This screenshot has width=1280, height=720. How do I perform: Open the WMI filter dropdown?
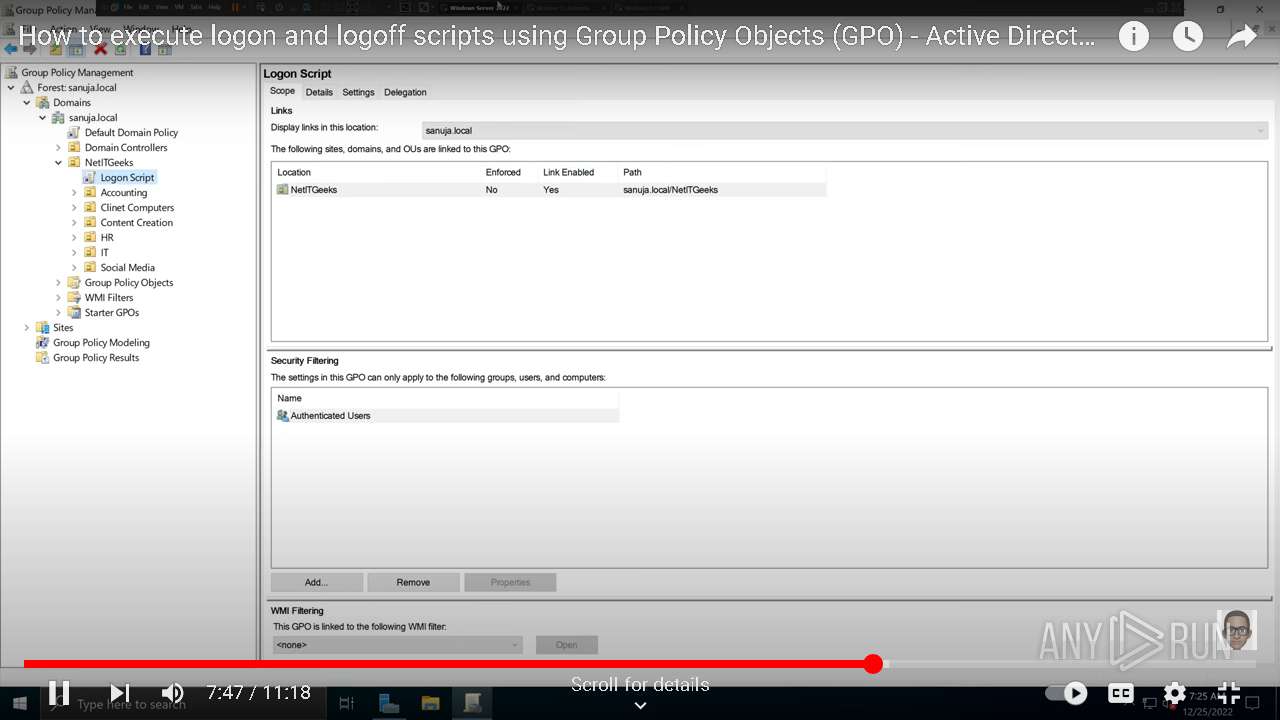tap(397, 645)
